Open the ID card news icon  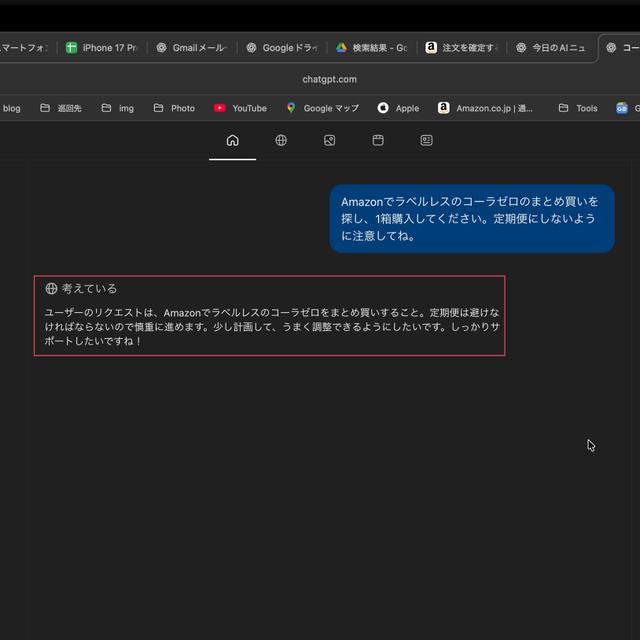[426, 141]
